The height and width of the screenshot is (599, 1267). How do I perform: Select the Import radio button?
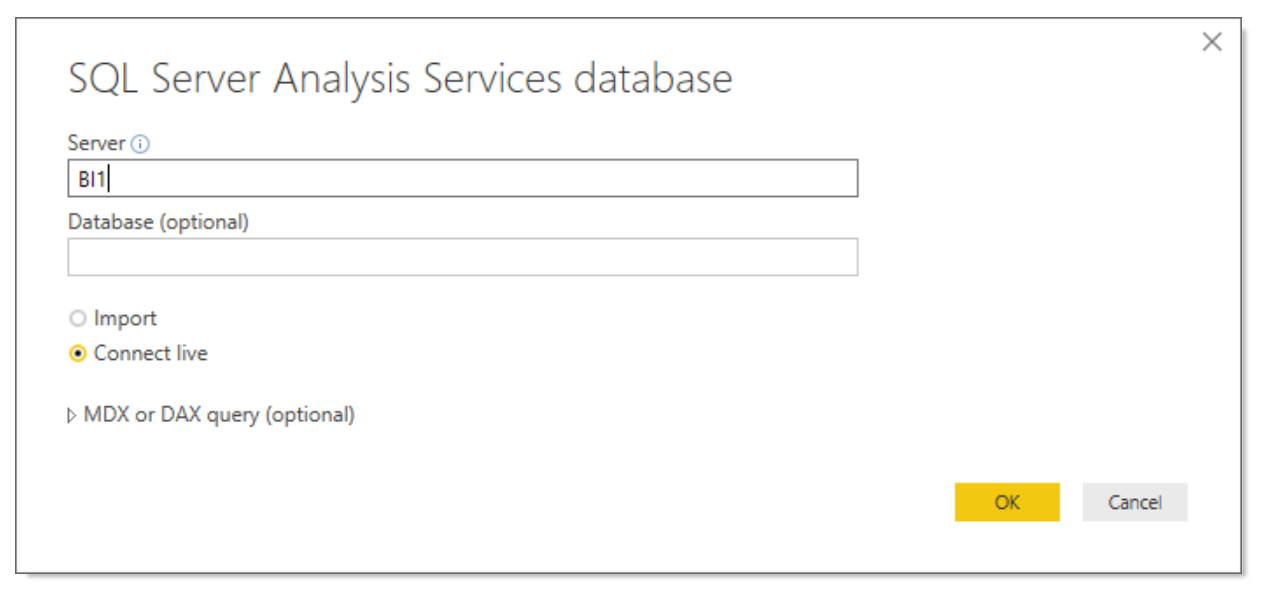77,319
